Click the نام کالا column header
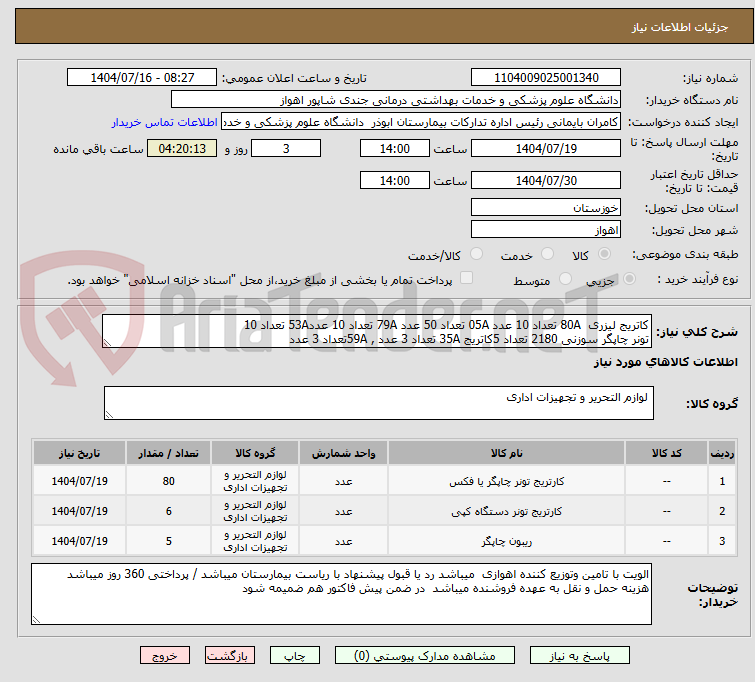The image size is (755, 682). 506,453
